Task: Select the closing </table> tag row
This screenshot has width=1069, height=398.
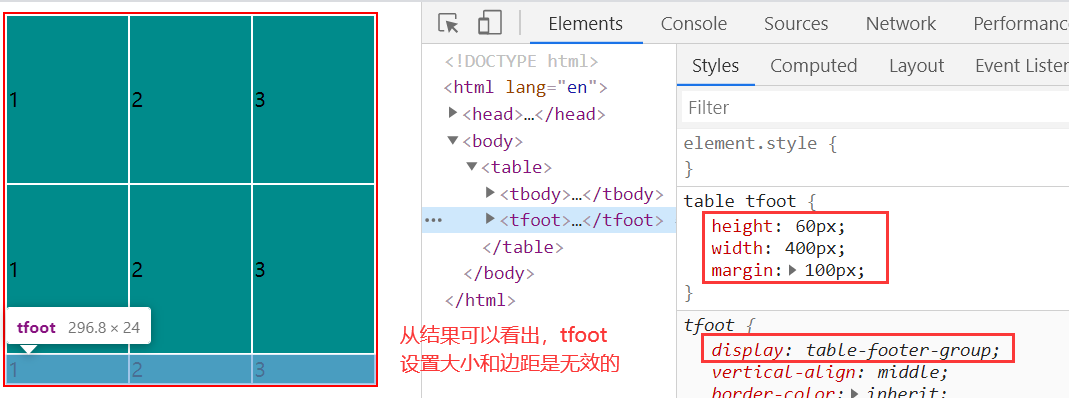Action: click(x=523, y=247)
